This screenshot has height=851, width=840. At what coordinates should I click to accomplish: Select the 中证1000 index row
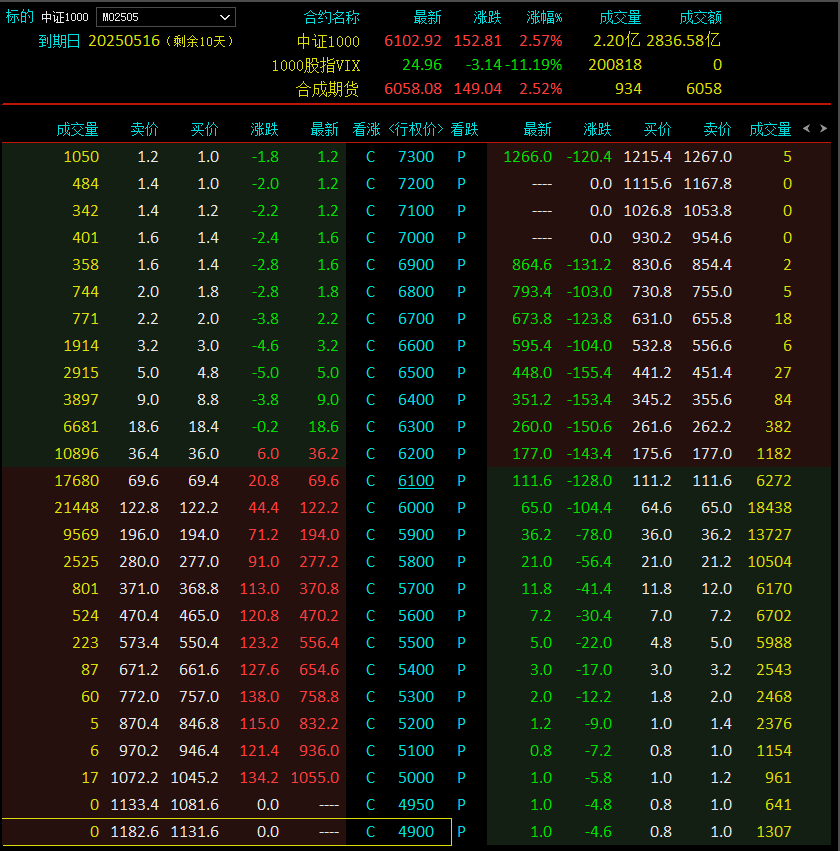328,41
